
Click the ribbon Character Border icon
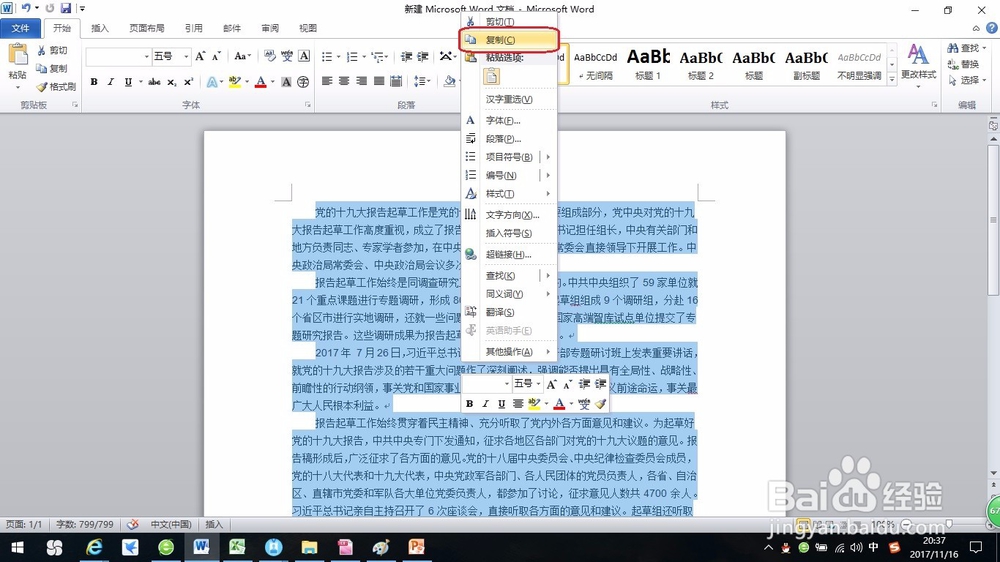pyautogui.click(x=304, y=56)
